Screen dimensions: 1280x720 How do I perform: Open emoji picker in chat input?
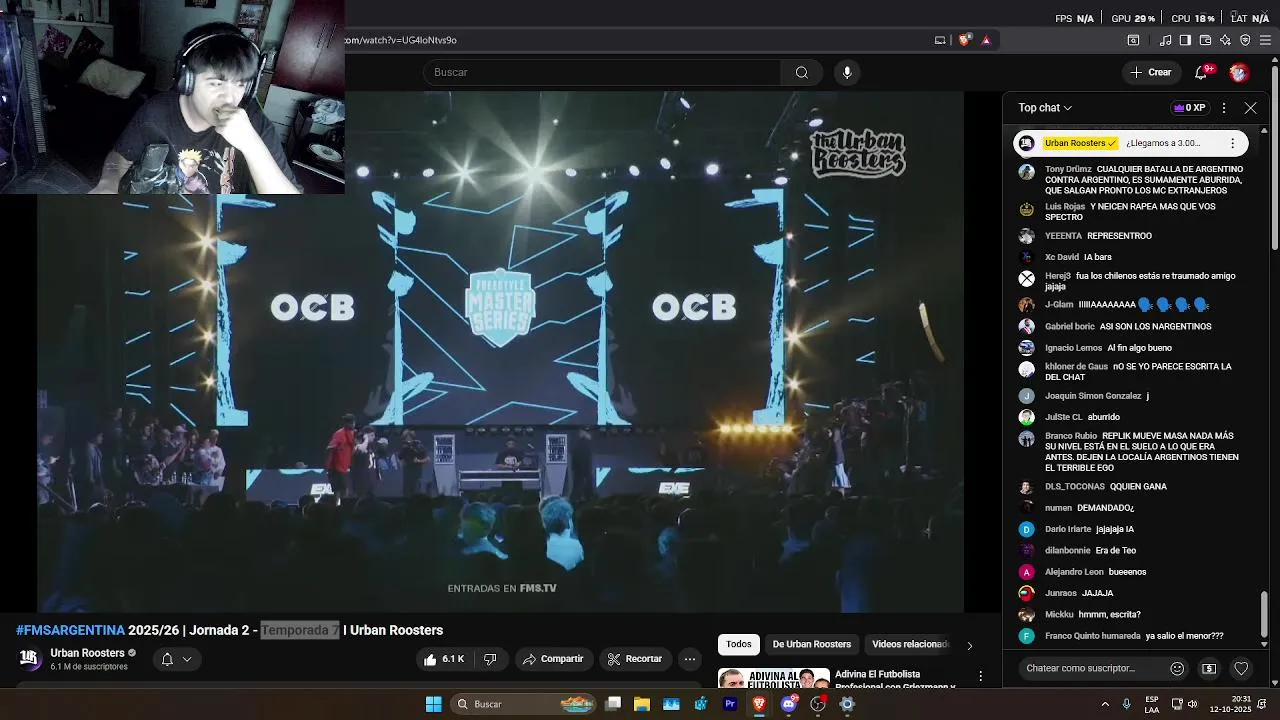click(1177, 668)
